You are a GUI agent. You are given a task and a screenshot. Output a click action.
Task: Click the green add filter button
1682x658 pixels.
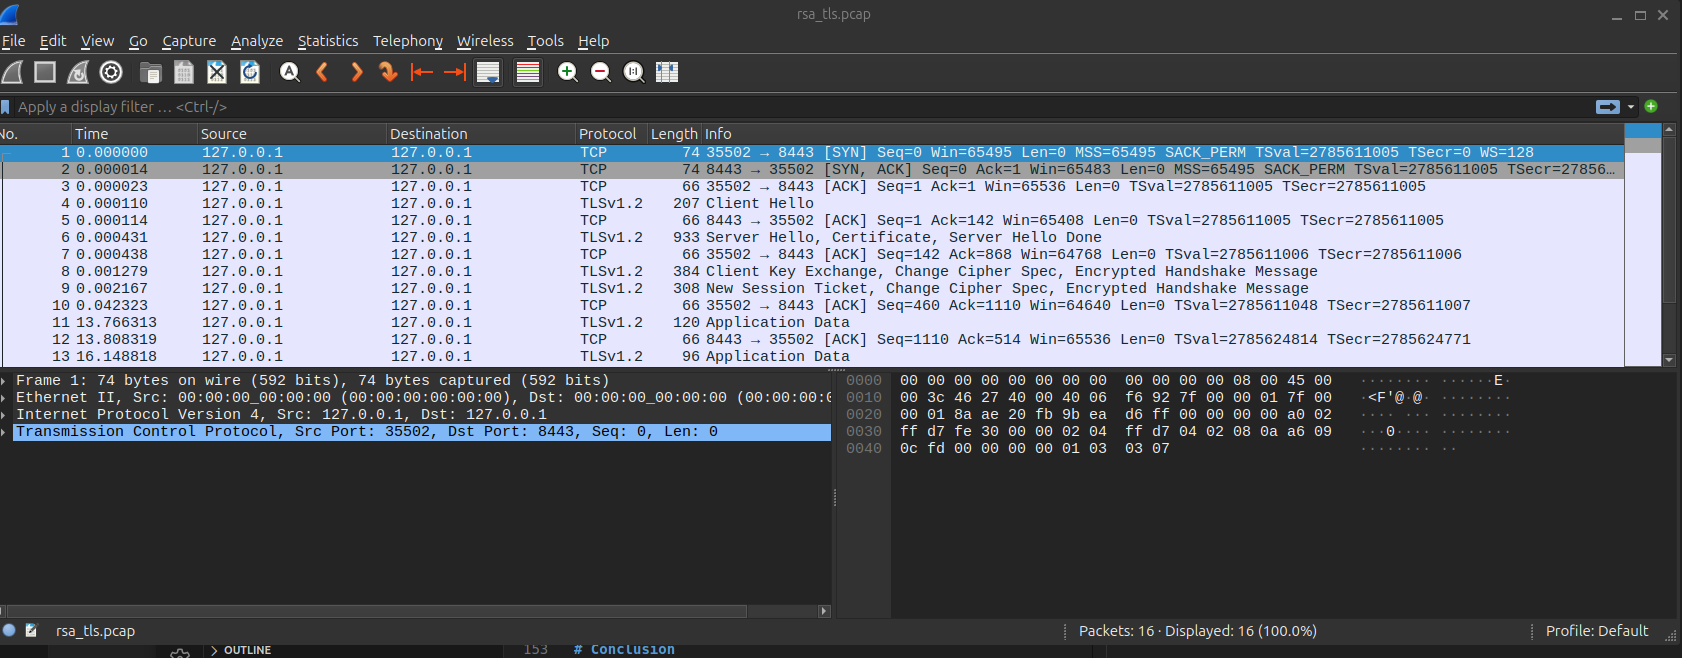point(1651,107)
